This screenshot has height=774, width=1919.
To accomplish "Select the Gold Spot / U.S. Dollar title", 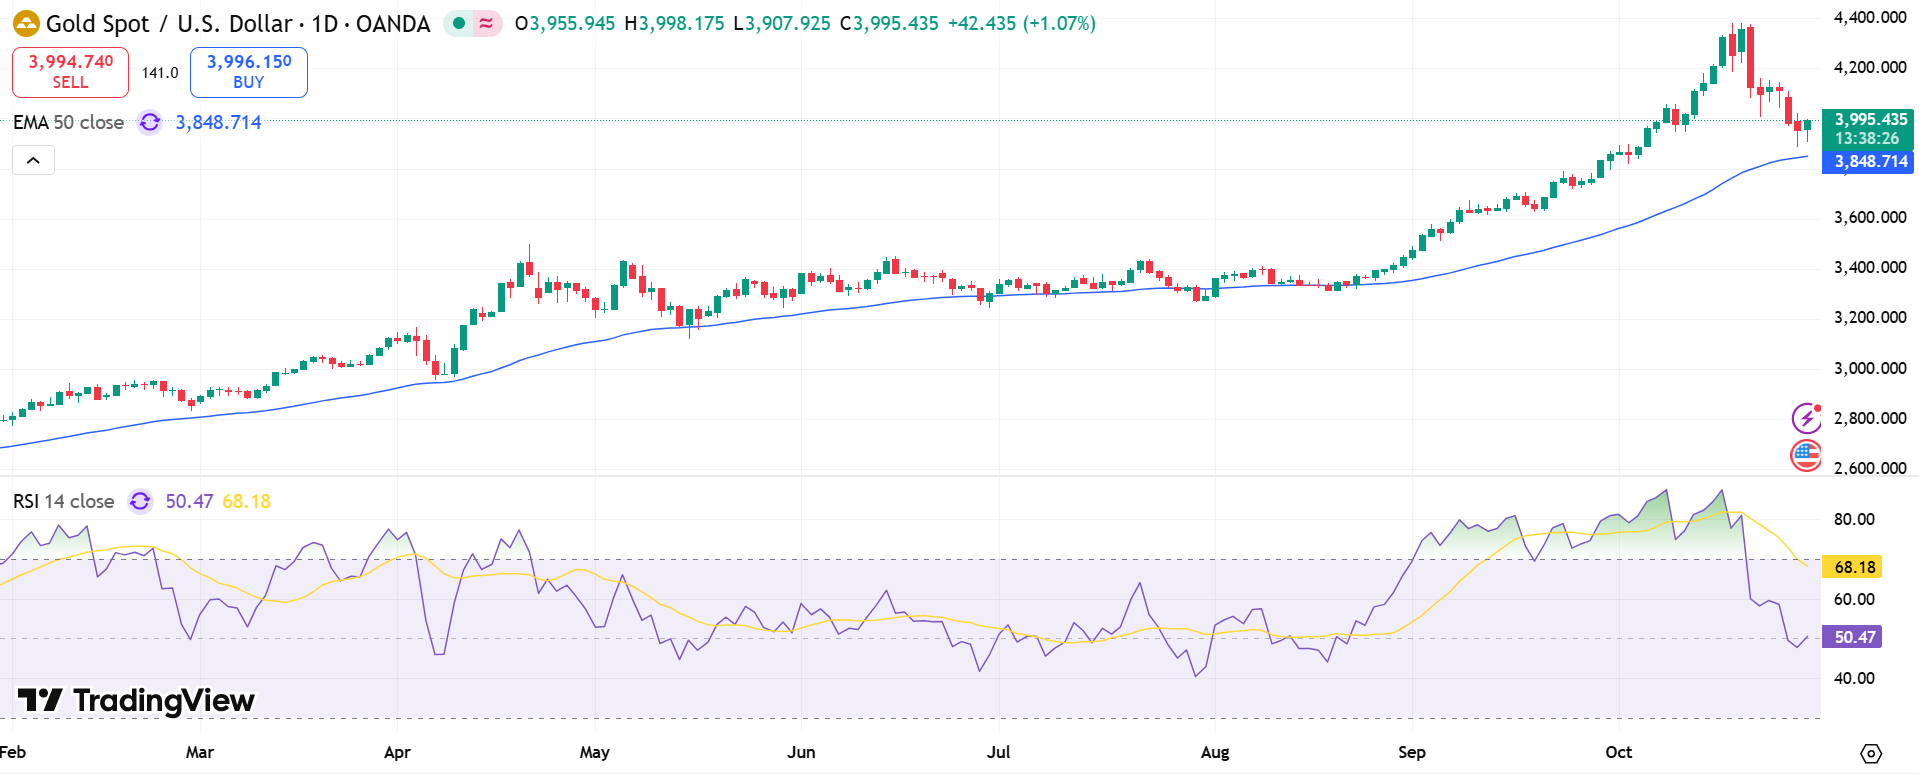I will click(x=238, y=23).
